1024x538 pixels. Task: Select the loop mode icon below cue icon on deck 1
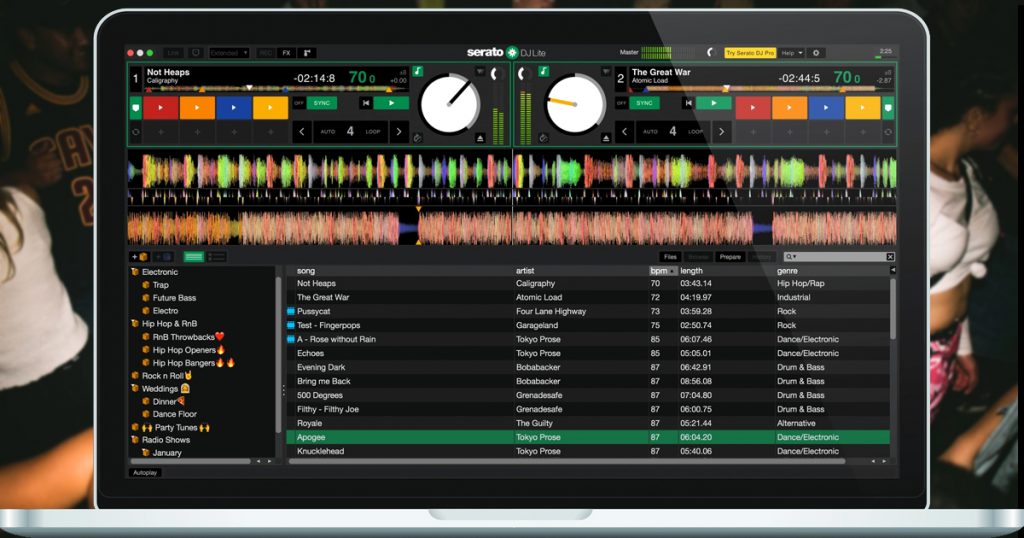point(136,132)
